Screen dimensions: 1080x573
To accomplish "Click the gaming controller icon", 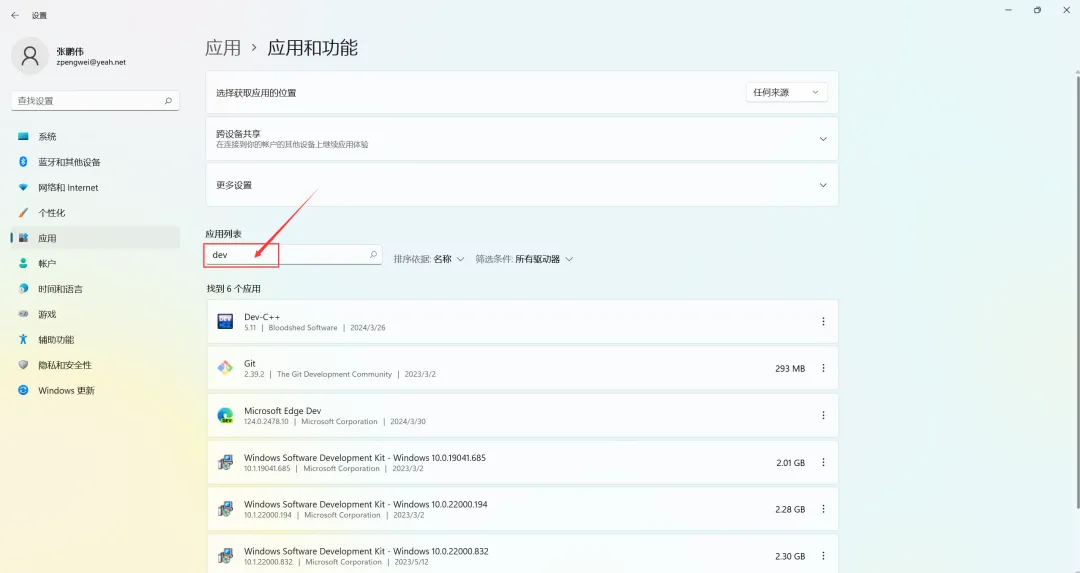I will point(23,315).
